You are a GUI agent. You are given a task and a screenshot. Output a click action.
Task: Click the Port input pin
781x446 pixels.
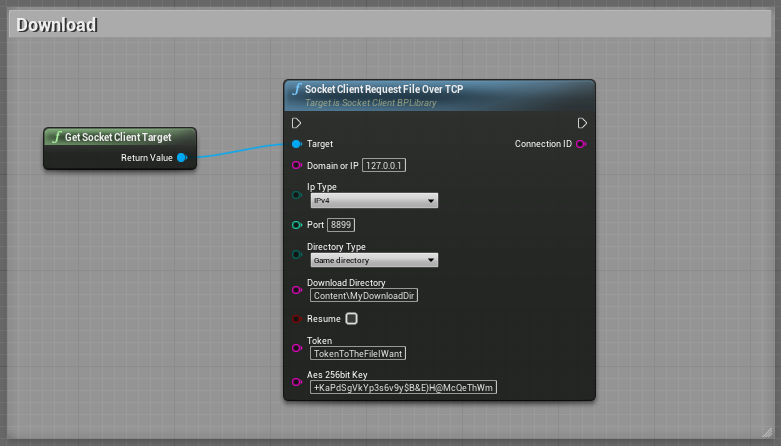[297, 225]
